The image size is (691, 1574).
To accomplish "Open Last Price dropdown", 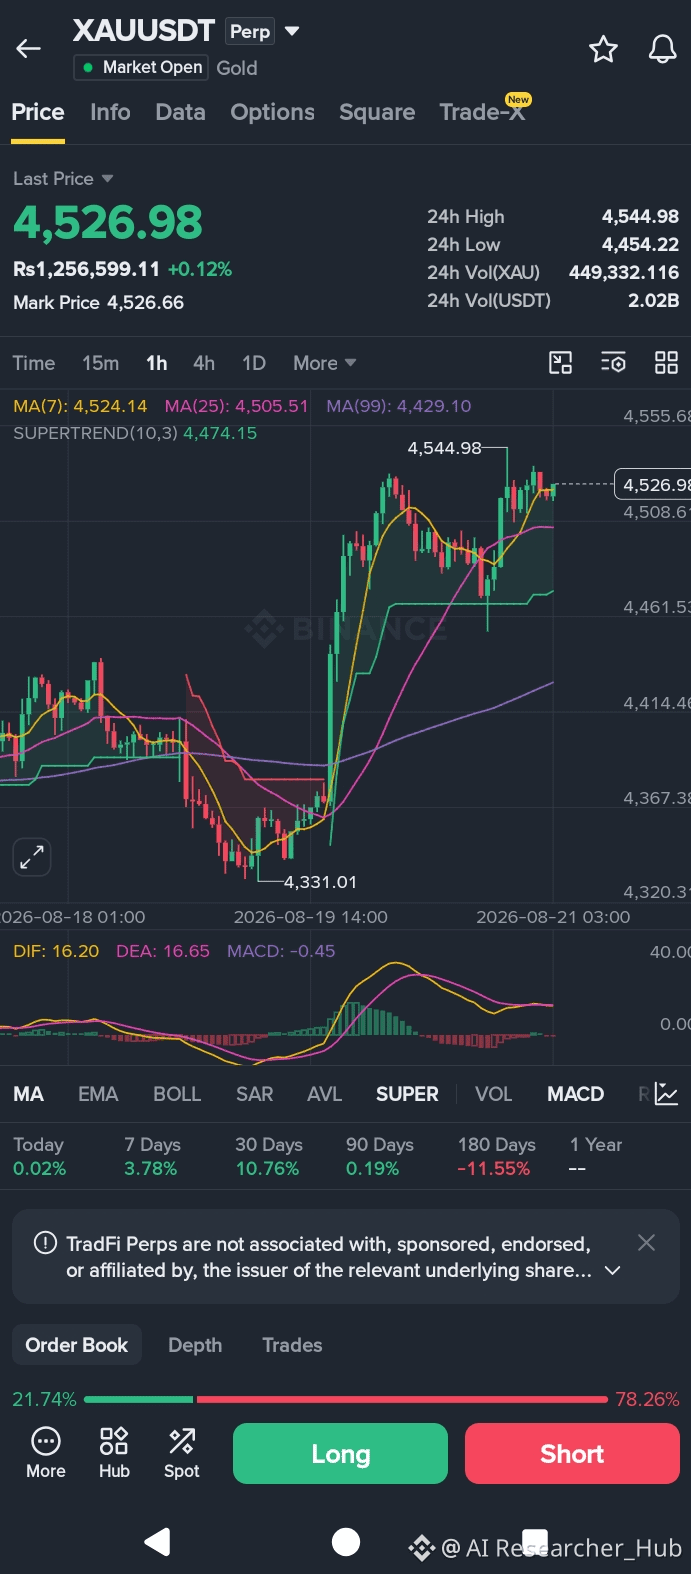I will click(x=63, y=179).
